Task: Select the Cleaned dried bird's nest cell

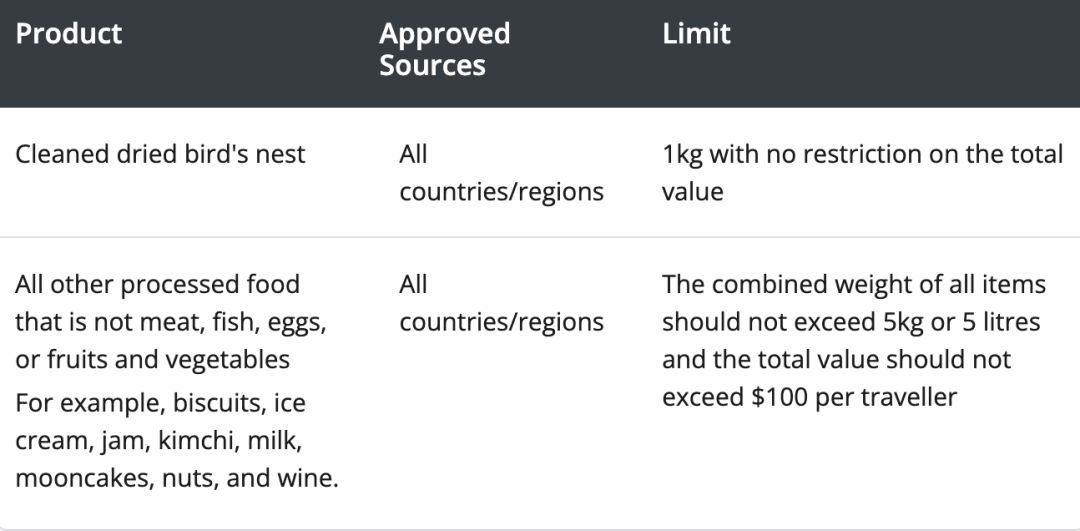Action: coord(160,155)
